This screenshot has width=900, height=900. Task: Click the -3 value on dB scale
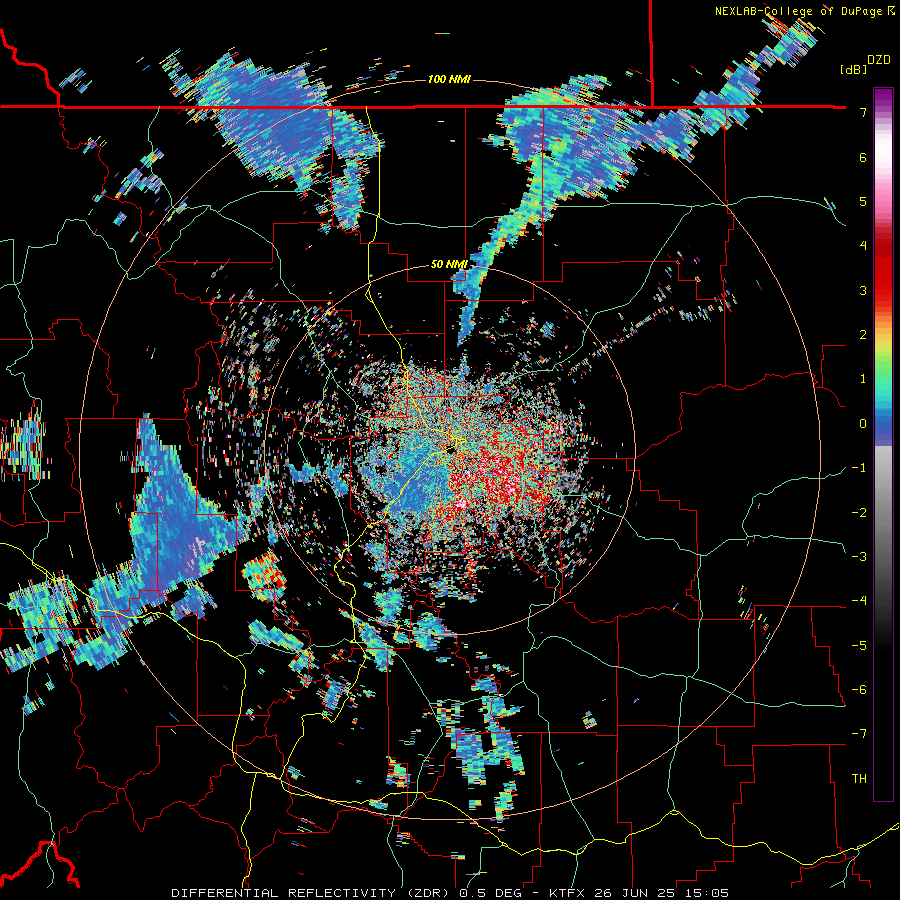point(859,556)
